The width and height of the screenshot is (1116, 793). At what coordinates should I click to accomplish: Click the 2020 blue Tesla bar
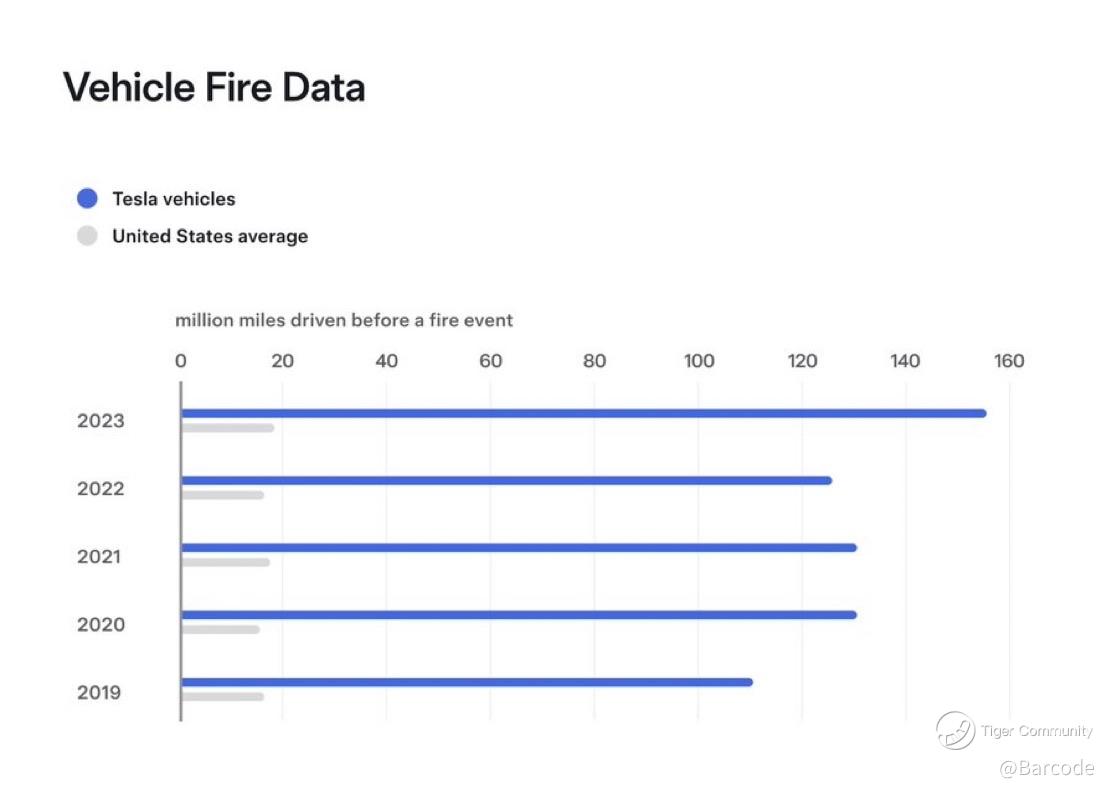[518, 614]
